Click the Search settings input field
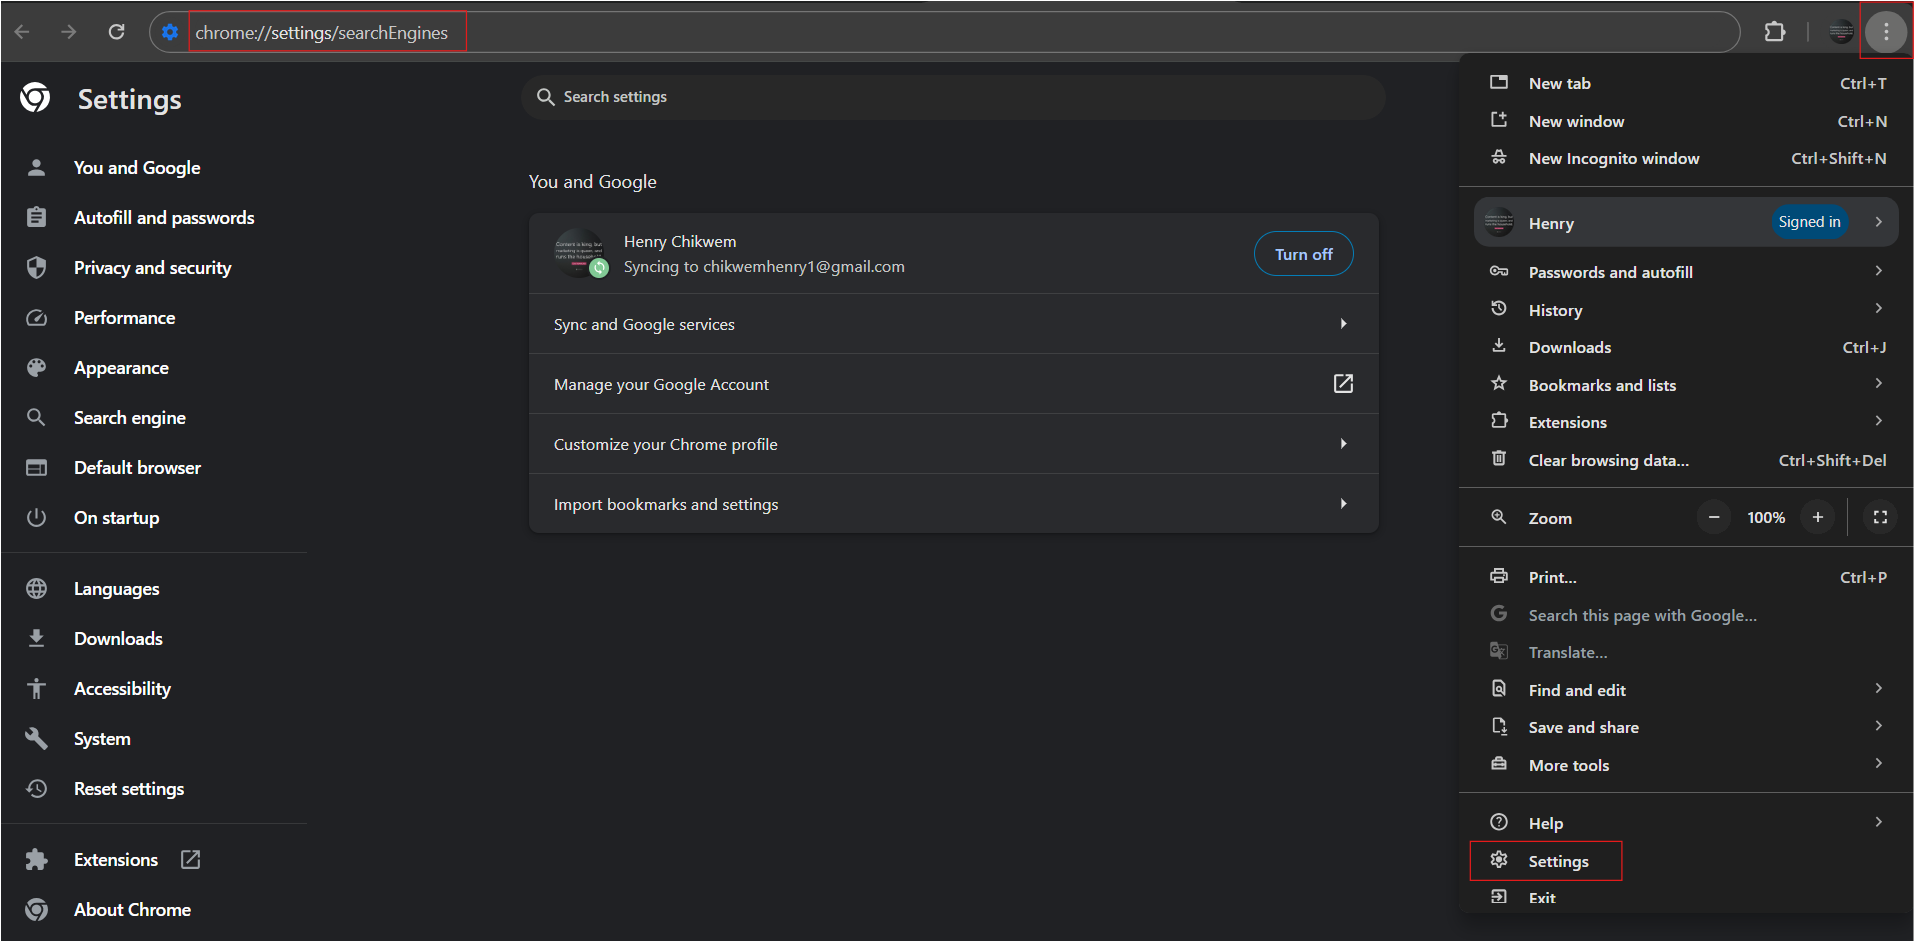Viewport: 1914px width, 941px height. point(953,97)
